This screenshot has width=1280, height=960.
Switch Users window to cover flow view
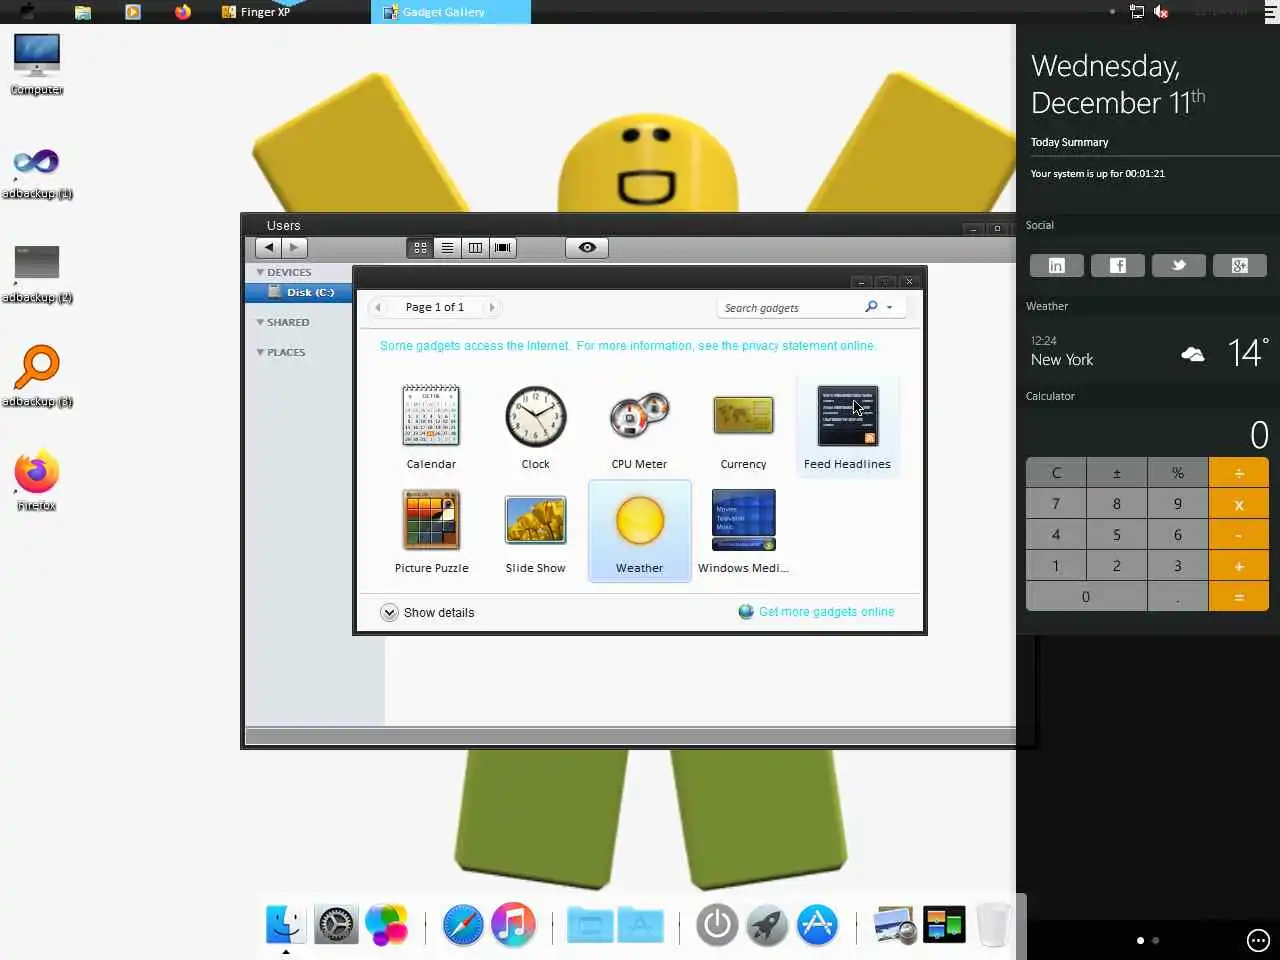coord(503,247)
